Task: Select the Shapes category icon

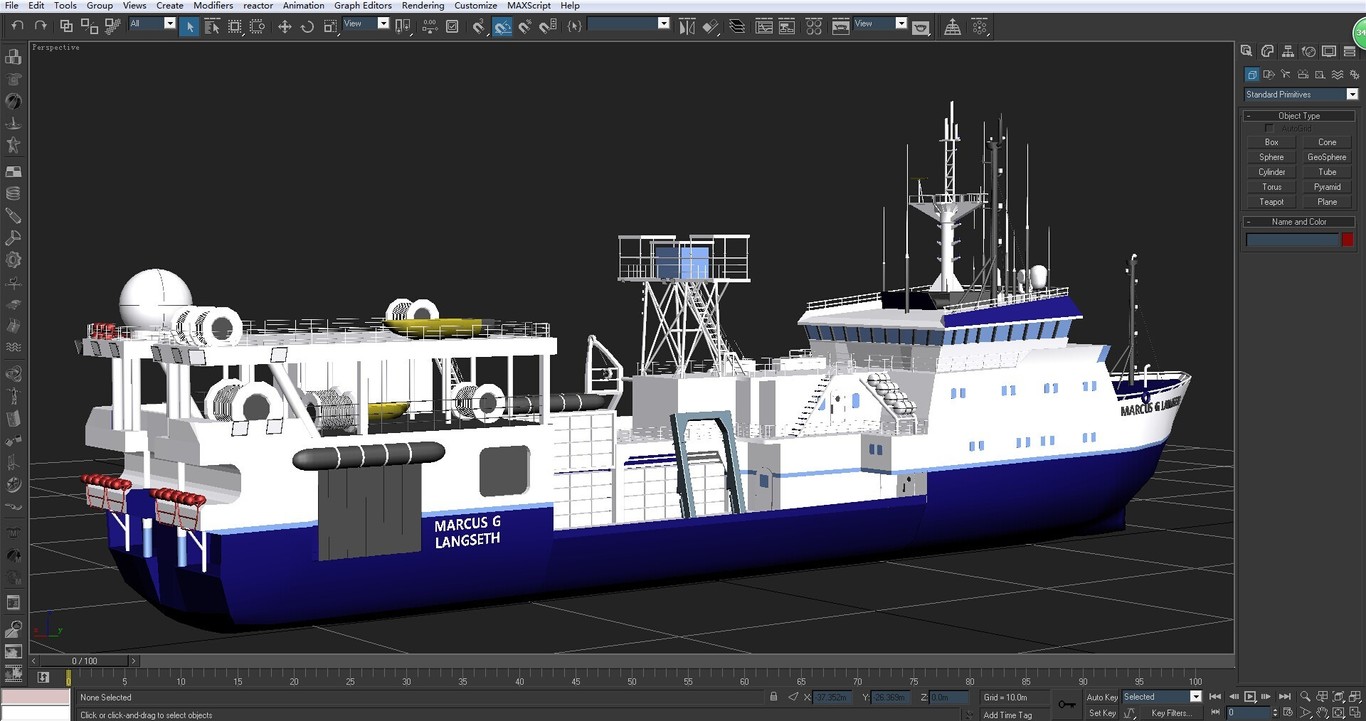Action: coord(1269,75)
